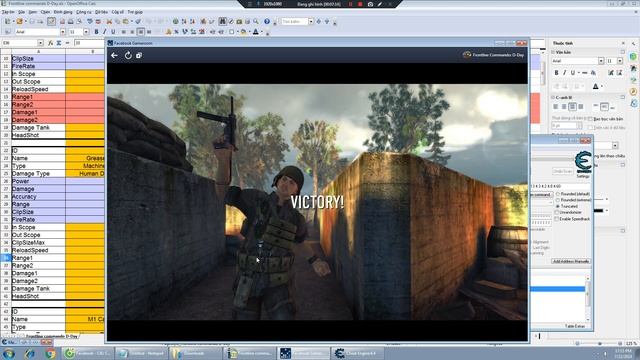Go back in Facebook Gameroom window

[114, 55]
